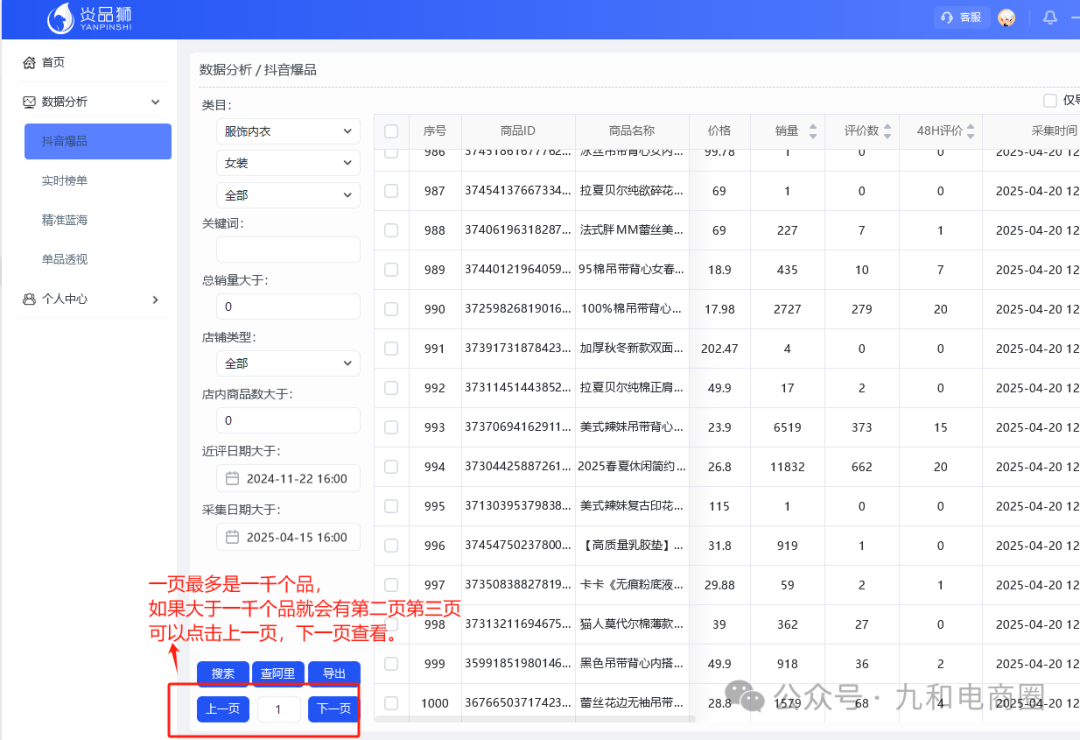Open the 店铺类型 全部 dropdown
1080x740 pixels.
(288, 363)
